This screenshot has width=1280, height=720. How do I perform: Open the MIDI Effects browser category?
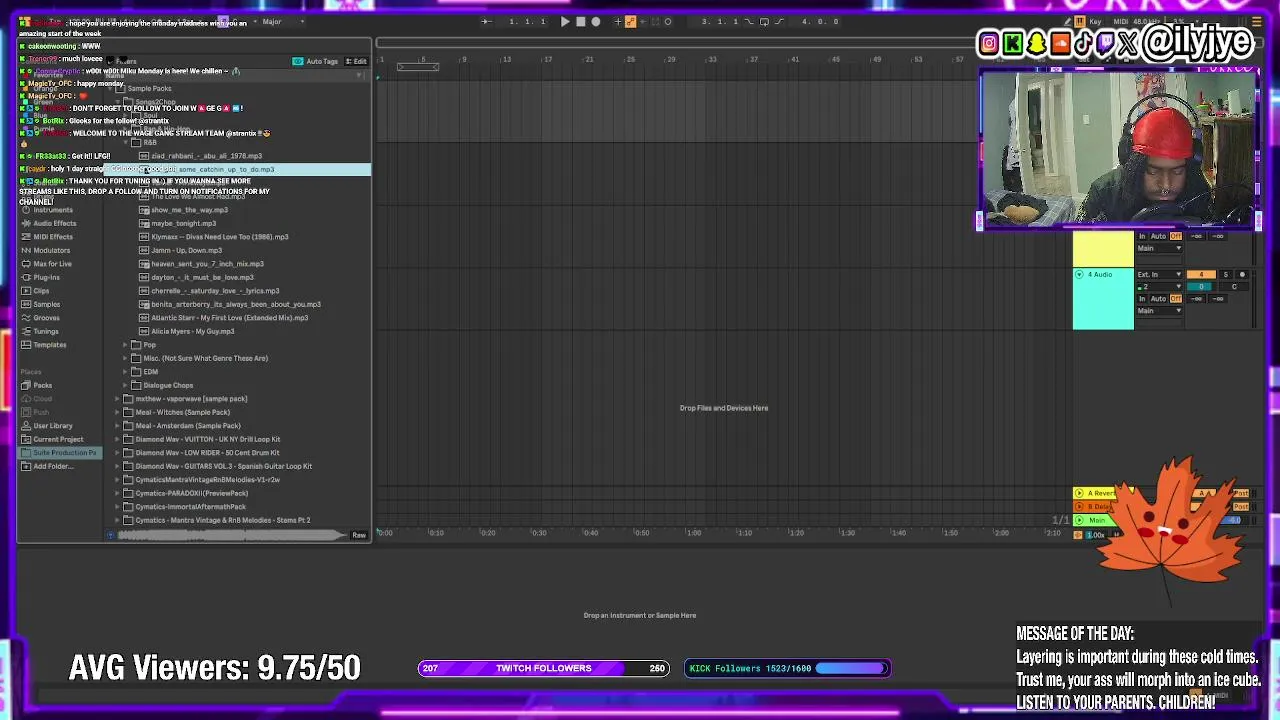pyautogui.click(x=53, y=237)
